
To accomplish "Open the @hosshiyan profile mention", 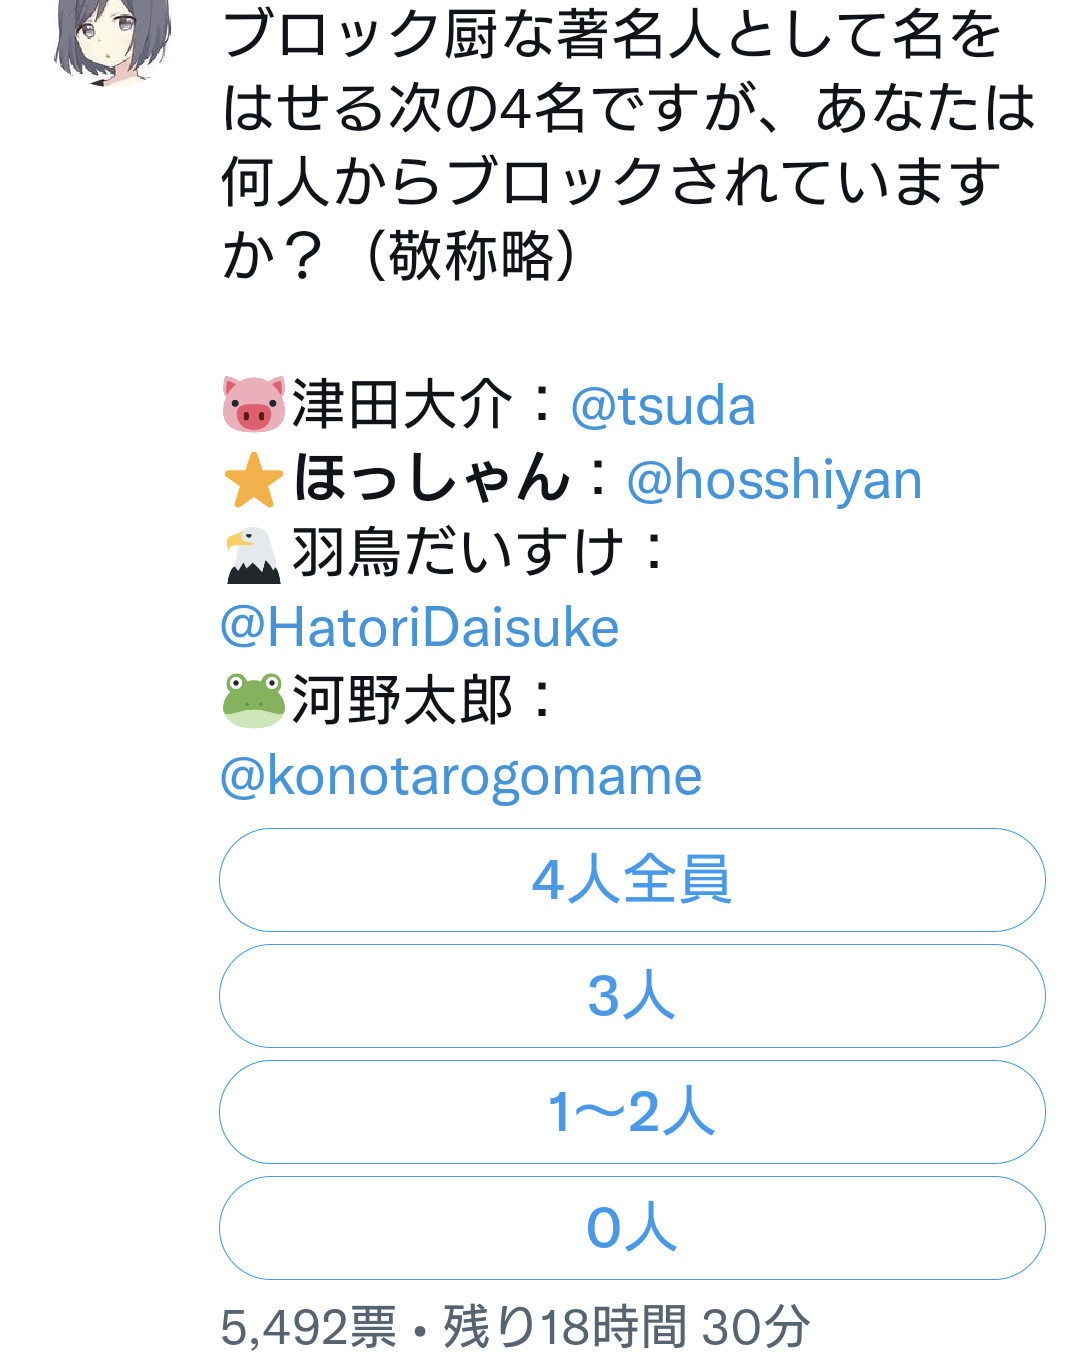I will click(774, 480).
